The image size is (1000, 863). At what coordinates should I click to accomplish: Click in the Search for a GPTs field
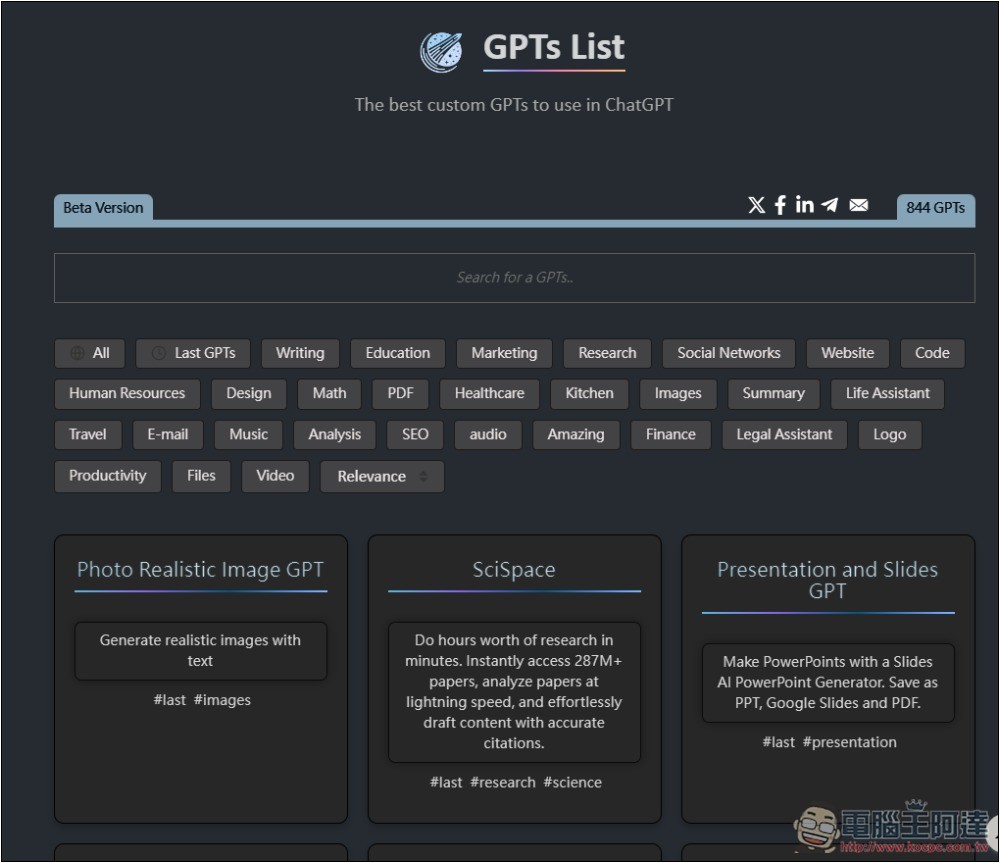514,278
